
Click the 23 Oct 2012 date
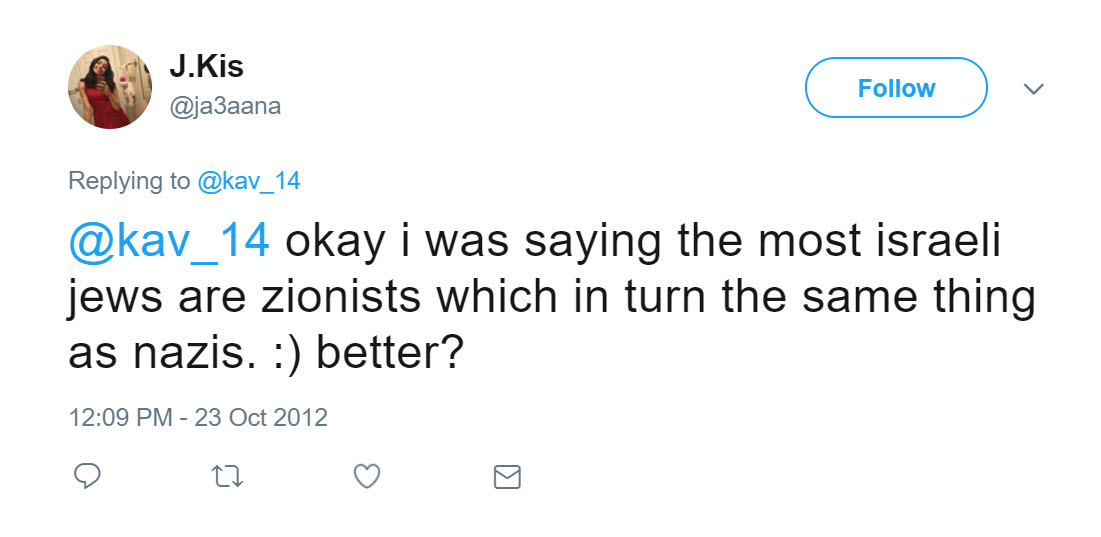point(263,416)
